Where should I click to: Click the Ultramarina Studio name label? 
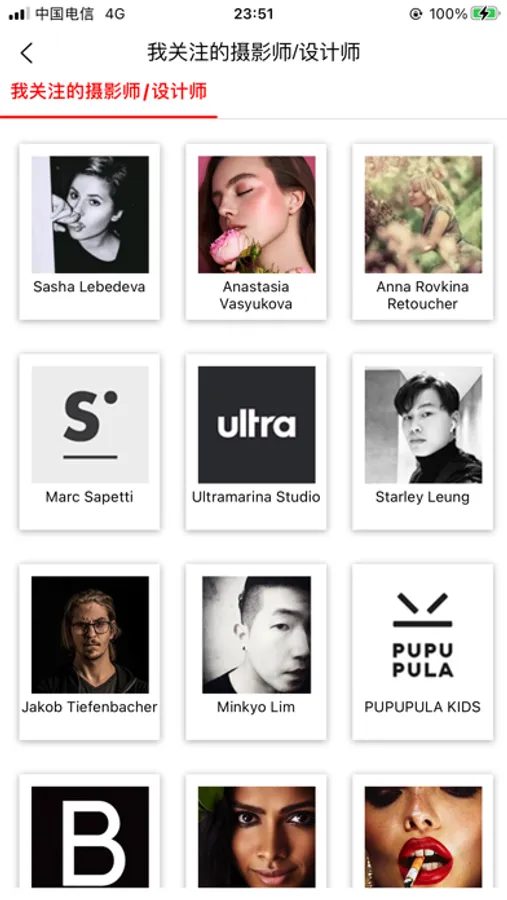pos(256,496)
